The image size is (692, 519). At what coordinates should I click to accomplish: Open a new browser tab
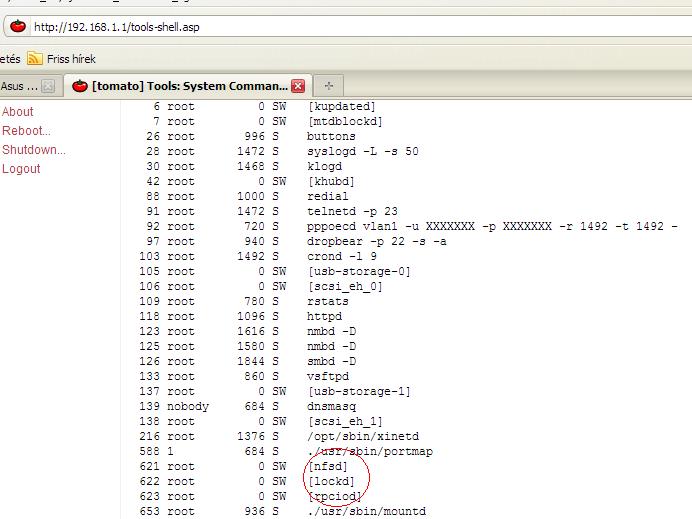tap(329, 86)
